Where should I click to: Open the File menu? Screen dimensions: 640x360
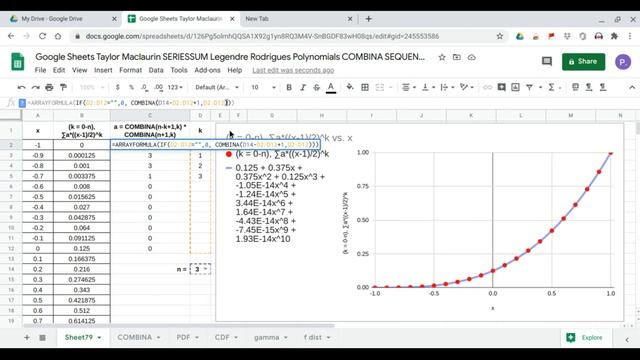click(x=40, y=70)
